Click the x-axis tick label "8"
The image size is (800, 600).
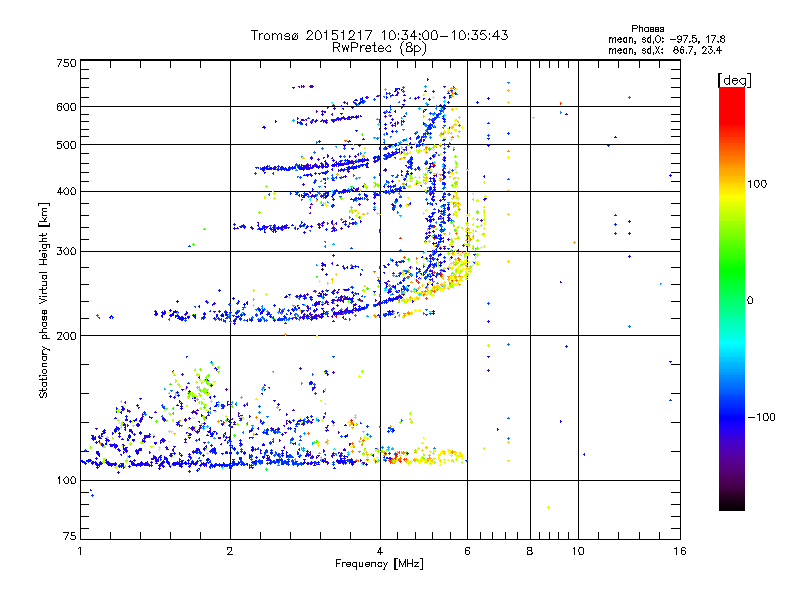tap(530, 551)
